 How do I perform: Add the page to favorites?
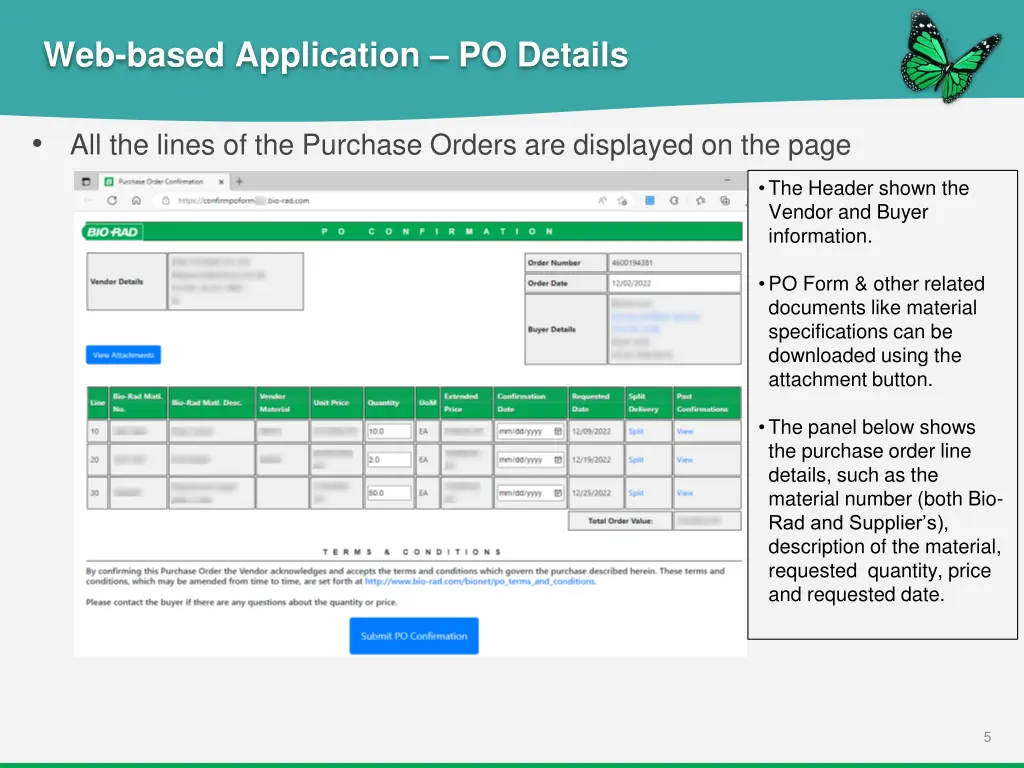coord(623,201)
